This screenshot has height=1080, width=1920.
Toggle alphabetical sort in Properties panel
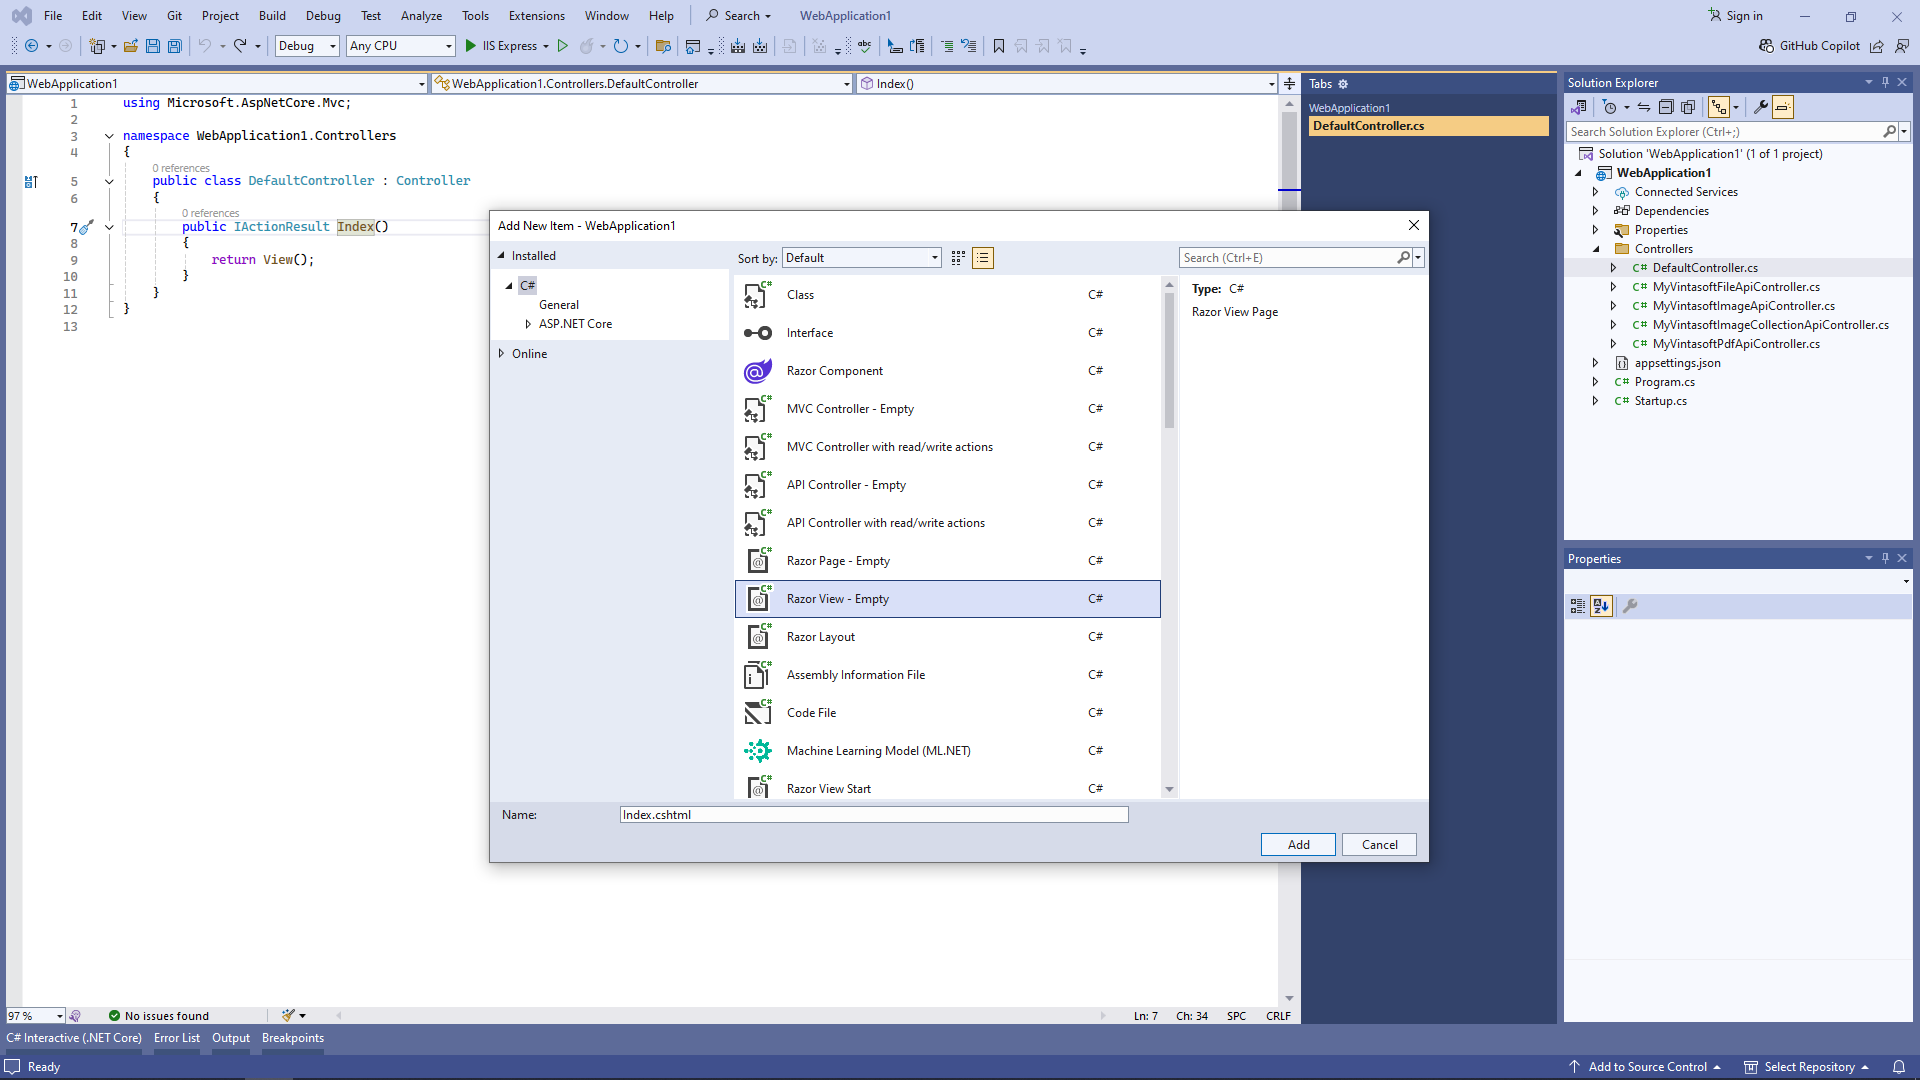click(x=1601, y=606)
